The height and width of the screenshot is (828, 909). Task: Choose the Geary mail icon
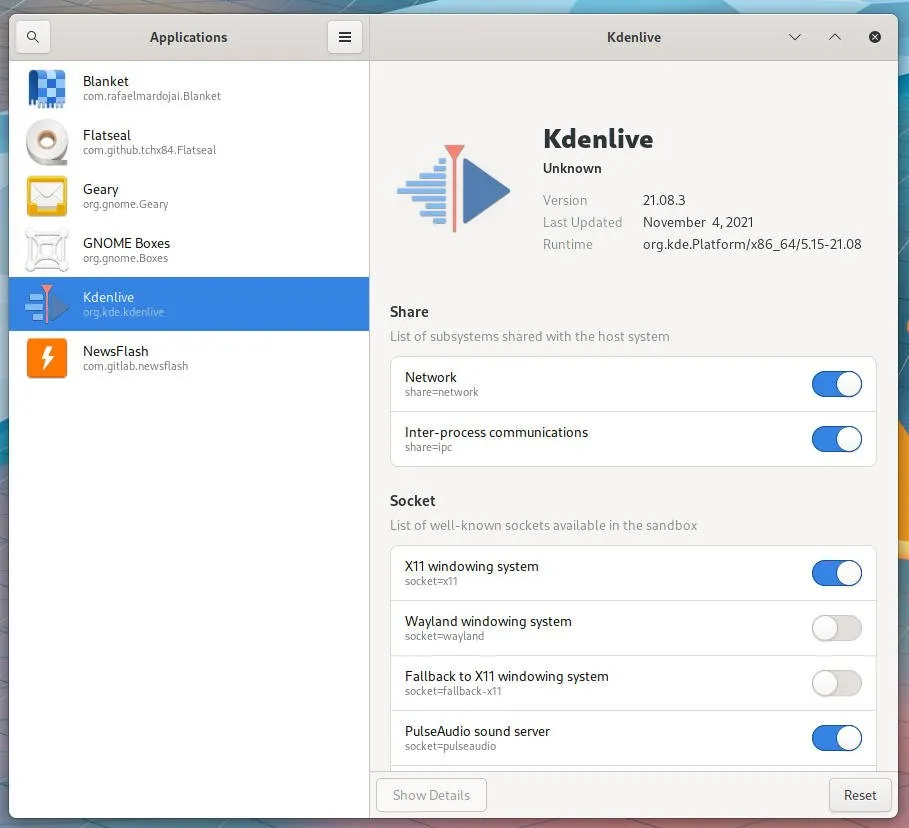pos(47,197)
